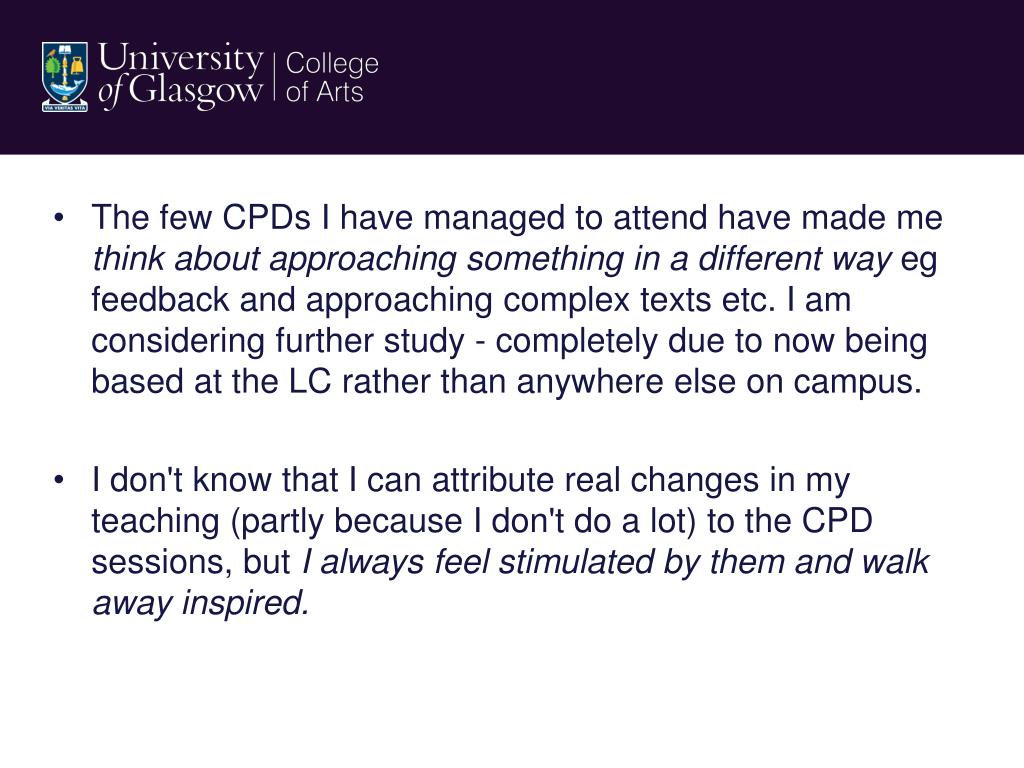The image size is (1024, 768).
Task: Click the 'LC' abbreviation in first paragraph
Action: click(x=310, y=382)
